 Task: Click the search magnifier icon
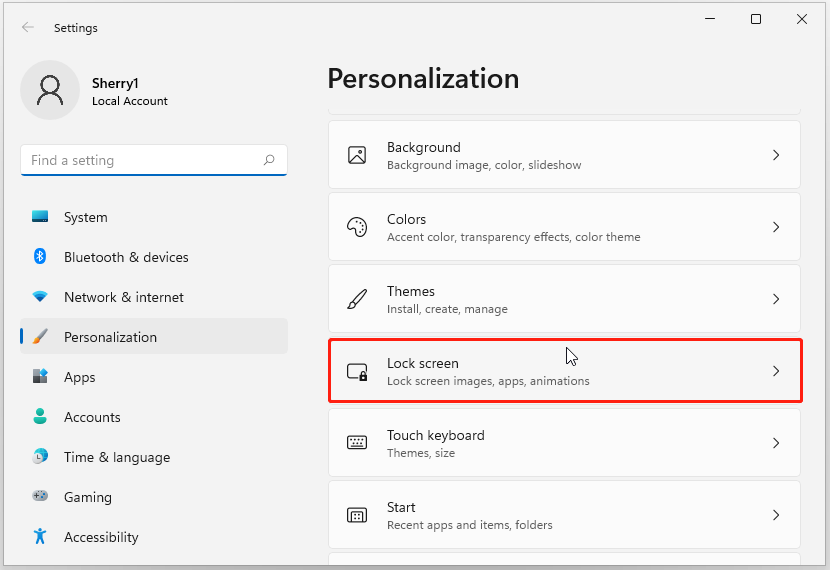(x=269, y=160)
